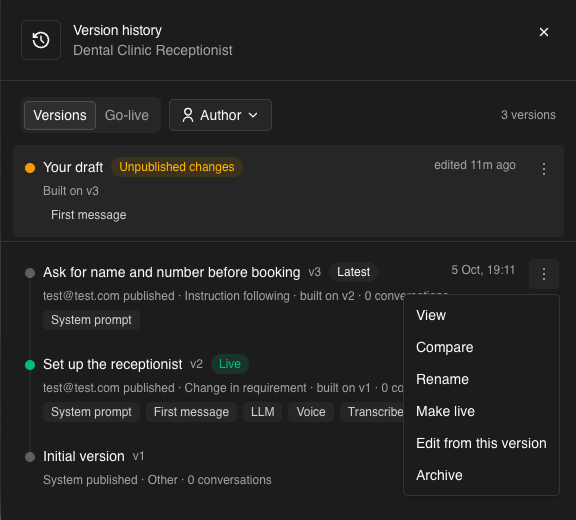
Task: Click the v1 version label
Action: click(x=138, y=456)
